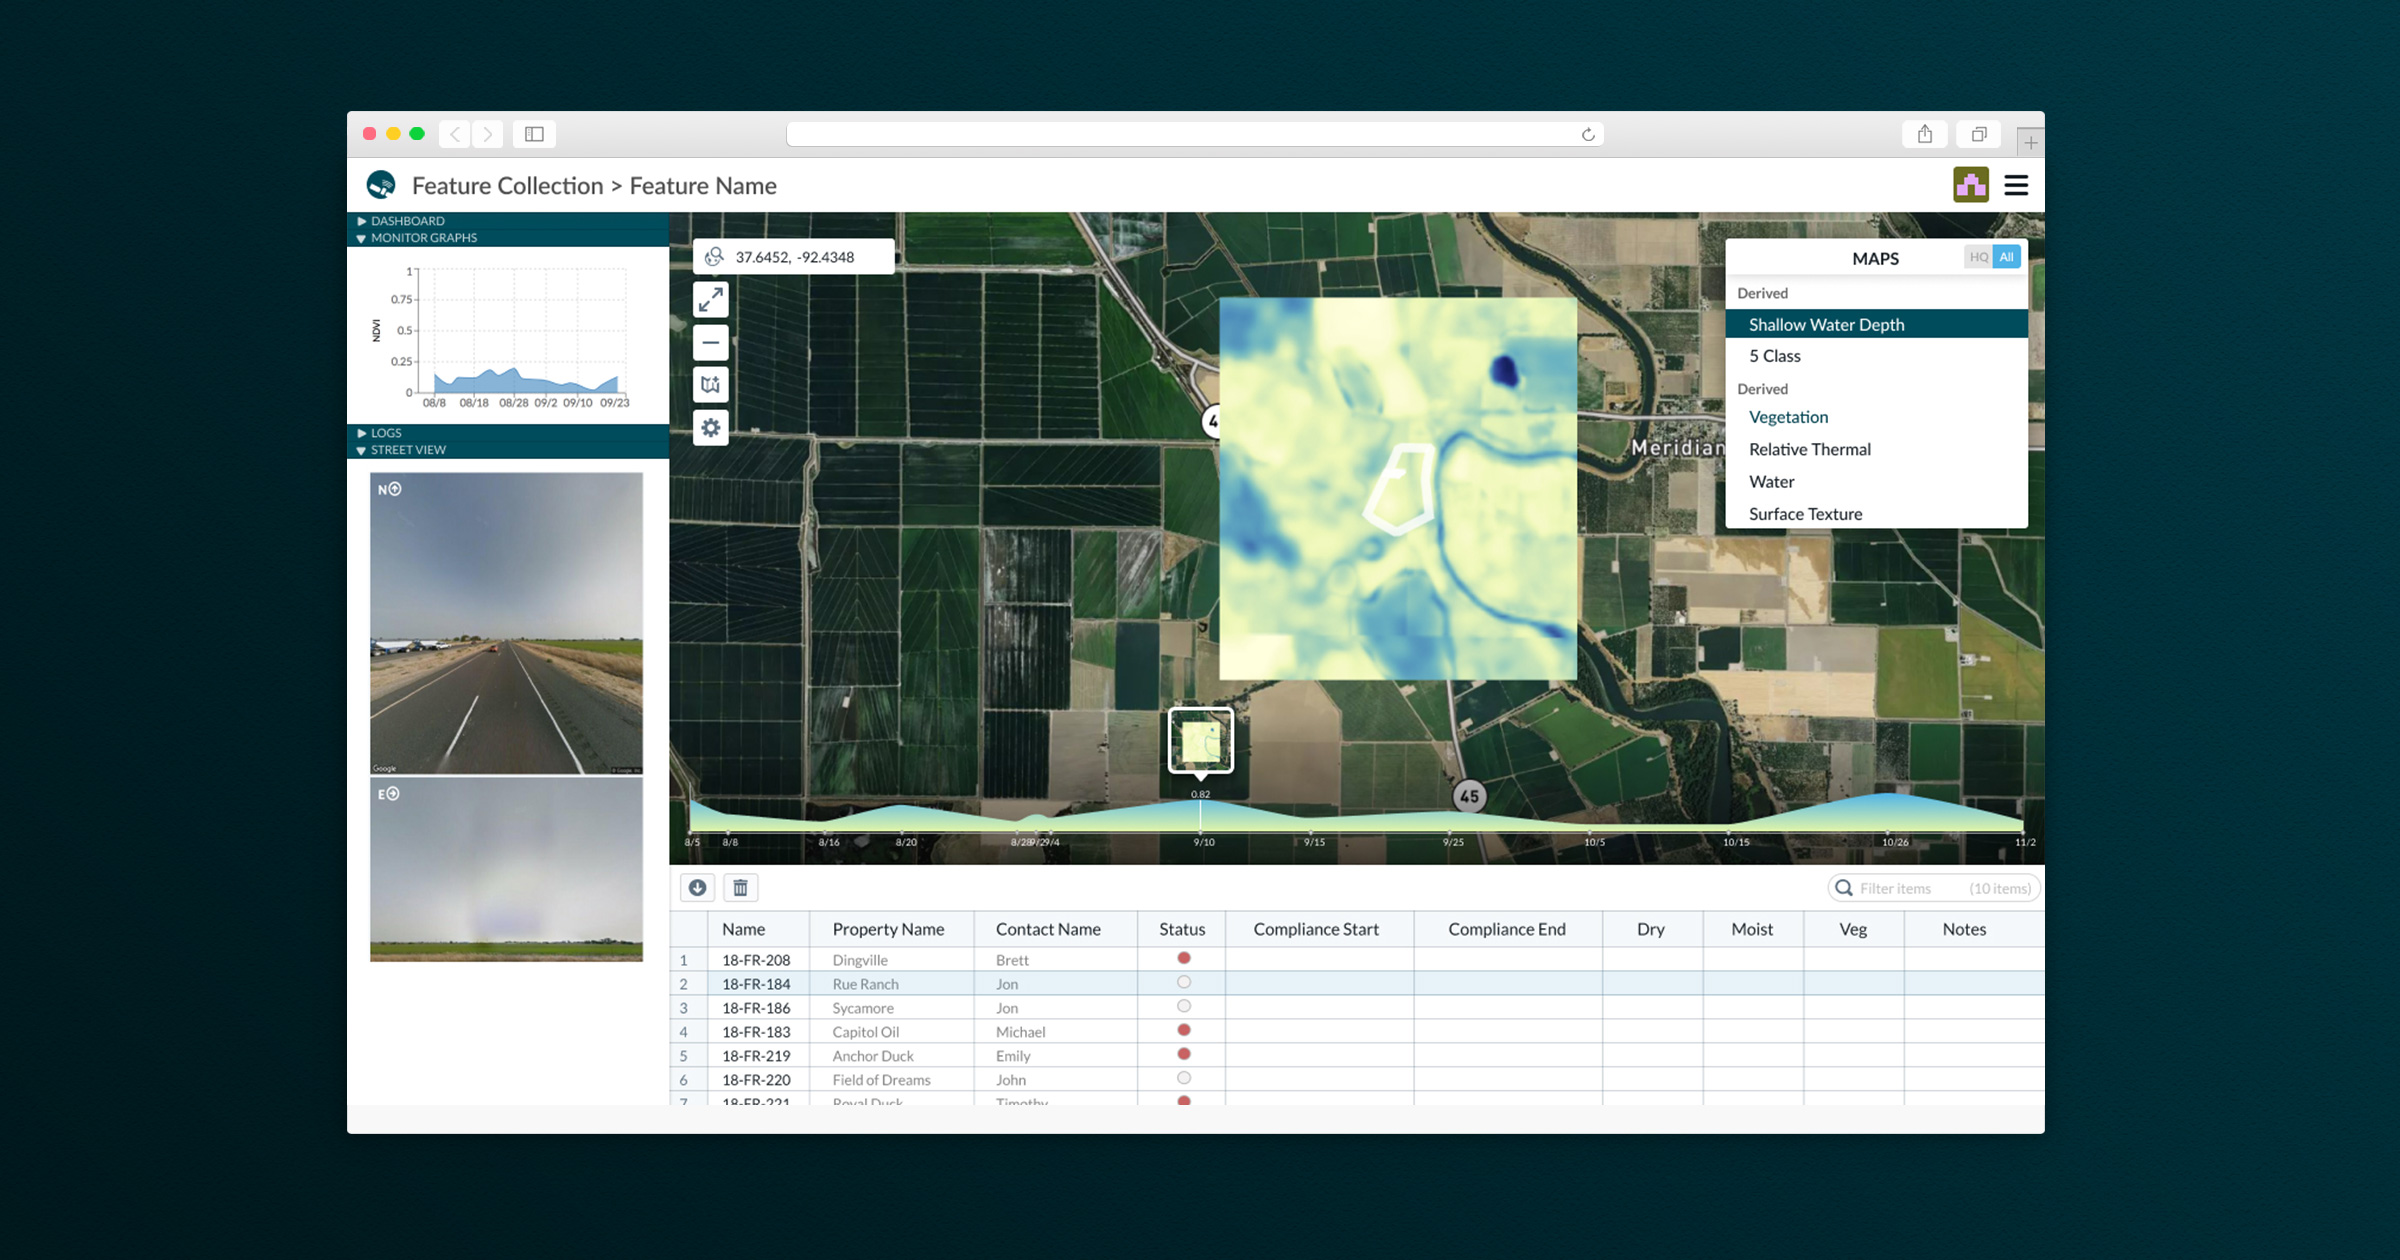Image resolution: width=2400 pixels, height=1260 pixels.
Task: Click the trash delete icon above table
Action: coord(740,887)
